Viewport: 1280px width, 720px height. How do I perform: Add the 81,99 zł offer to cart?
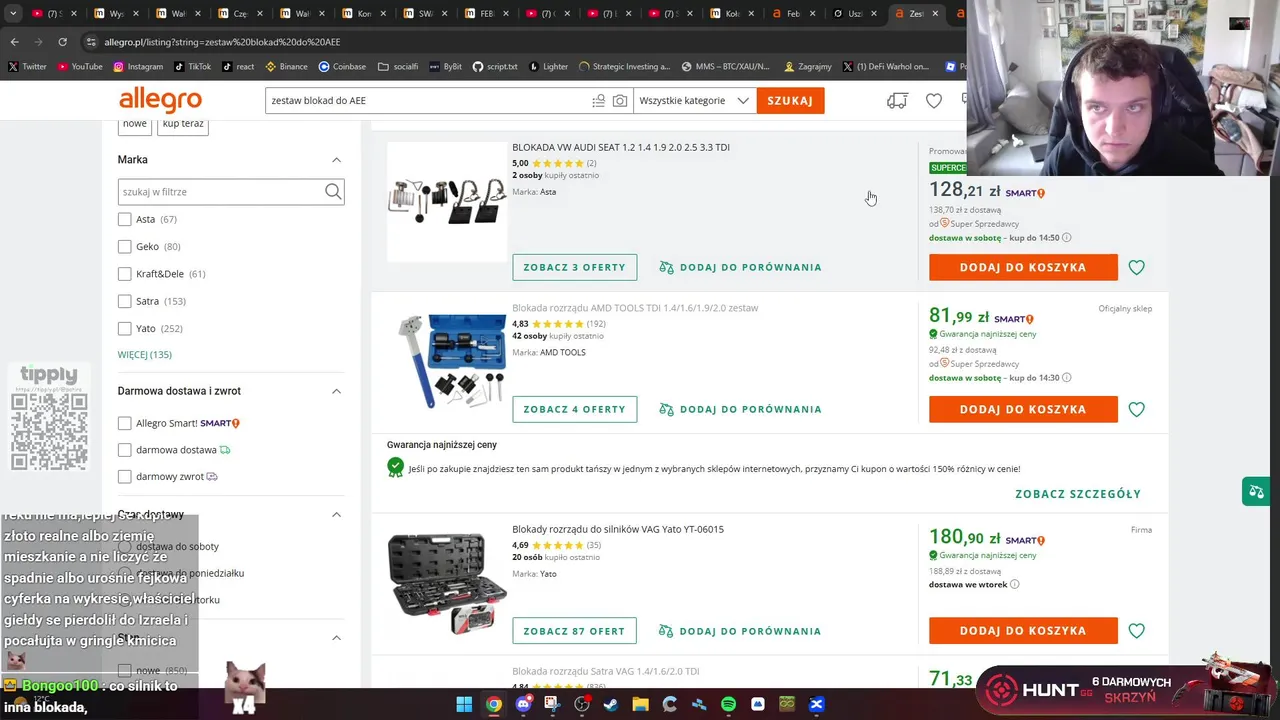(x=1023, y=409)
